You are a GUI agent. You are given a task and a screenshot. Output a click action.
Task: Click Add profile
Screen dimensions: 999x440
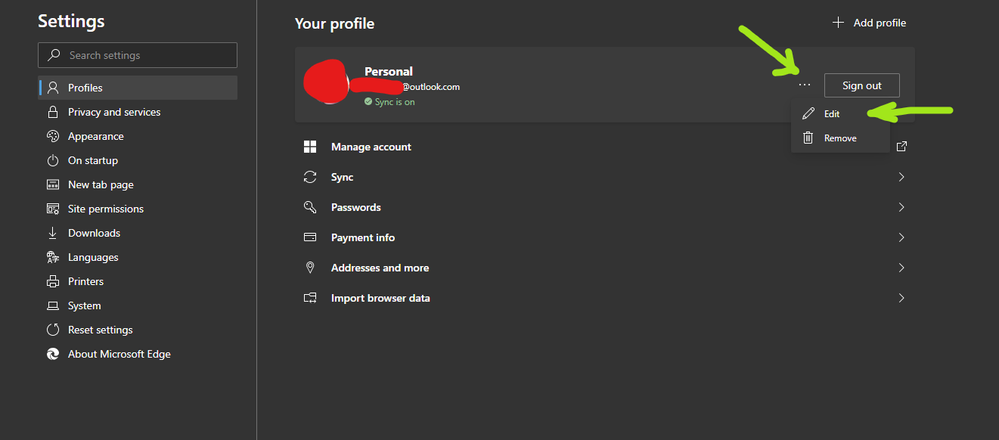pos(869,23)
